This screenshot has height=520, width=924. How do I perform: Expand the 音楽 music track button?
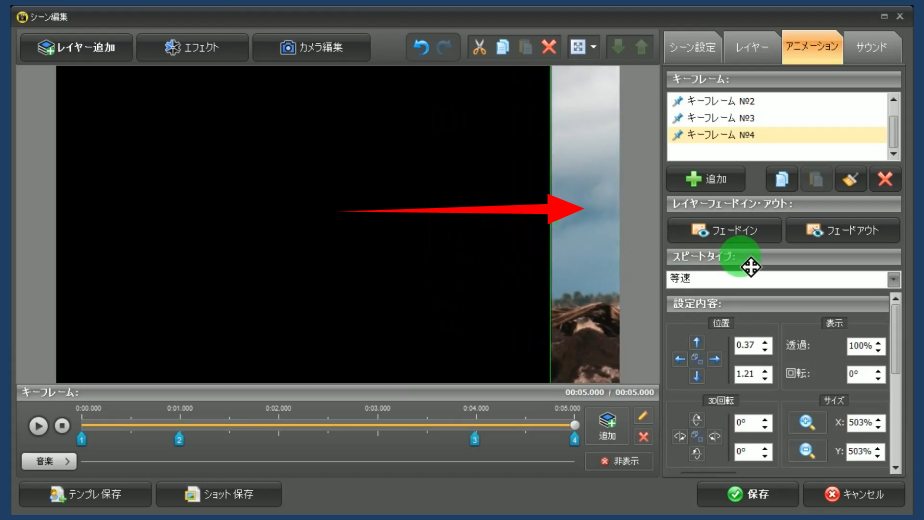pos(49,461)
